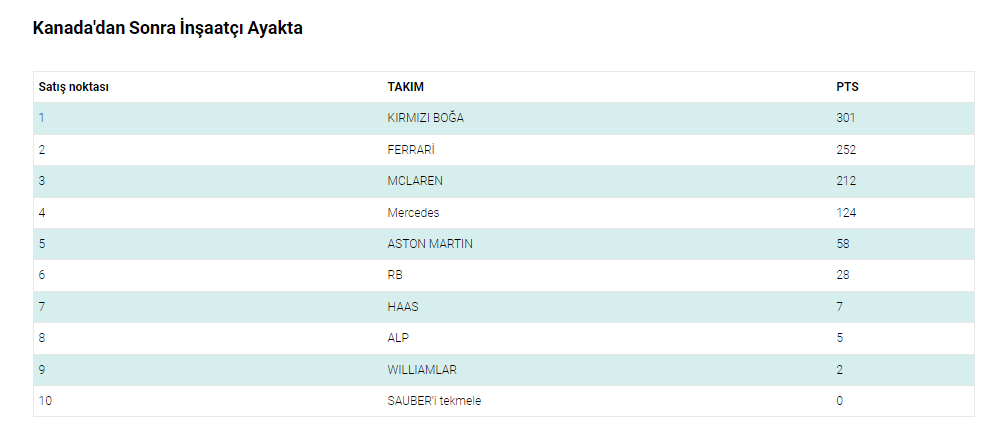Select the WILLIAMLAR team cell
This screenshot has height=438, width=1002.
point(422,370)
